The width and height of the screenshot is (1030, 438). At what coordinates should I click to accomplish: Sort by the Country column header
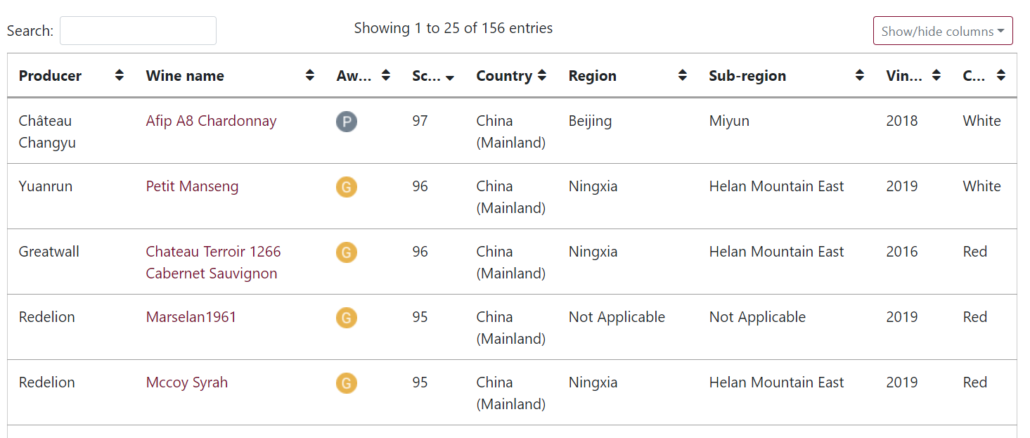pyautogui.click(x=510, y=76)
